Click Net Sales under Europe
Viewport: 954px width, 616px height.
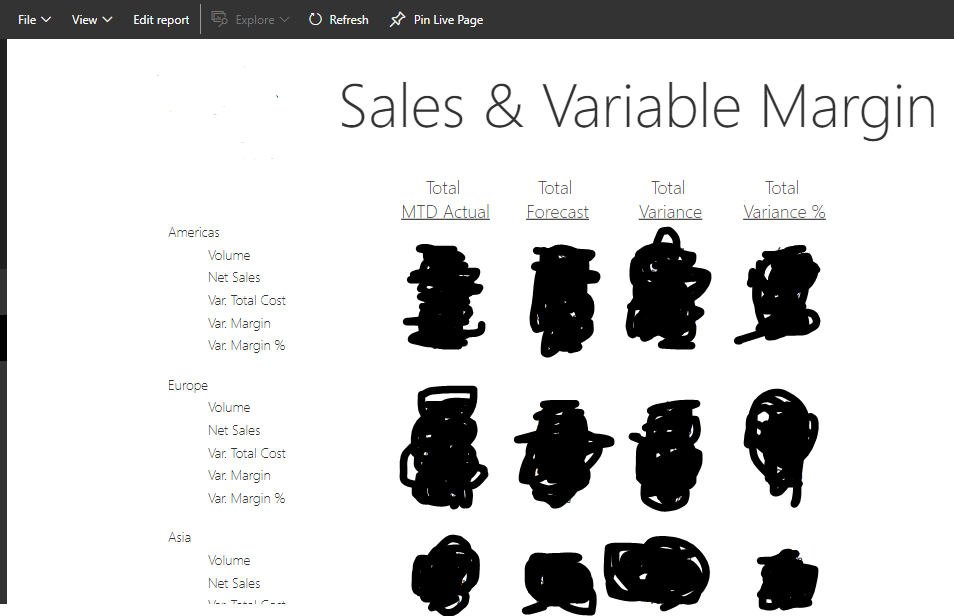[x=234, y=430]
